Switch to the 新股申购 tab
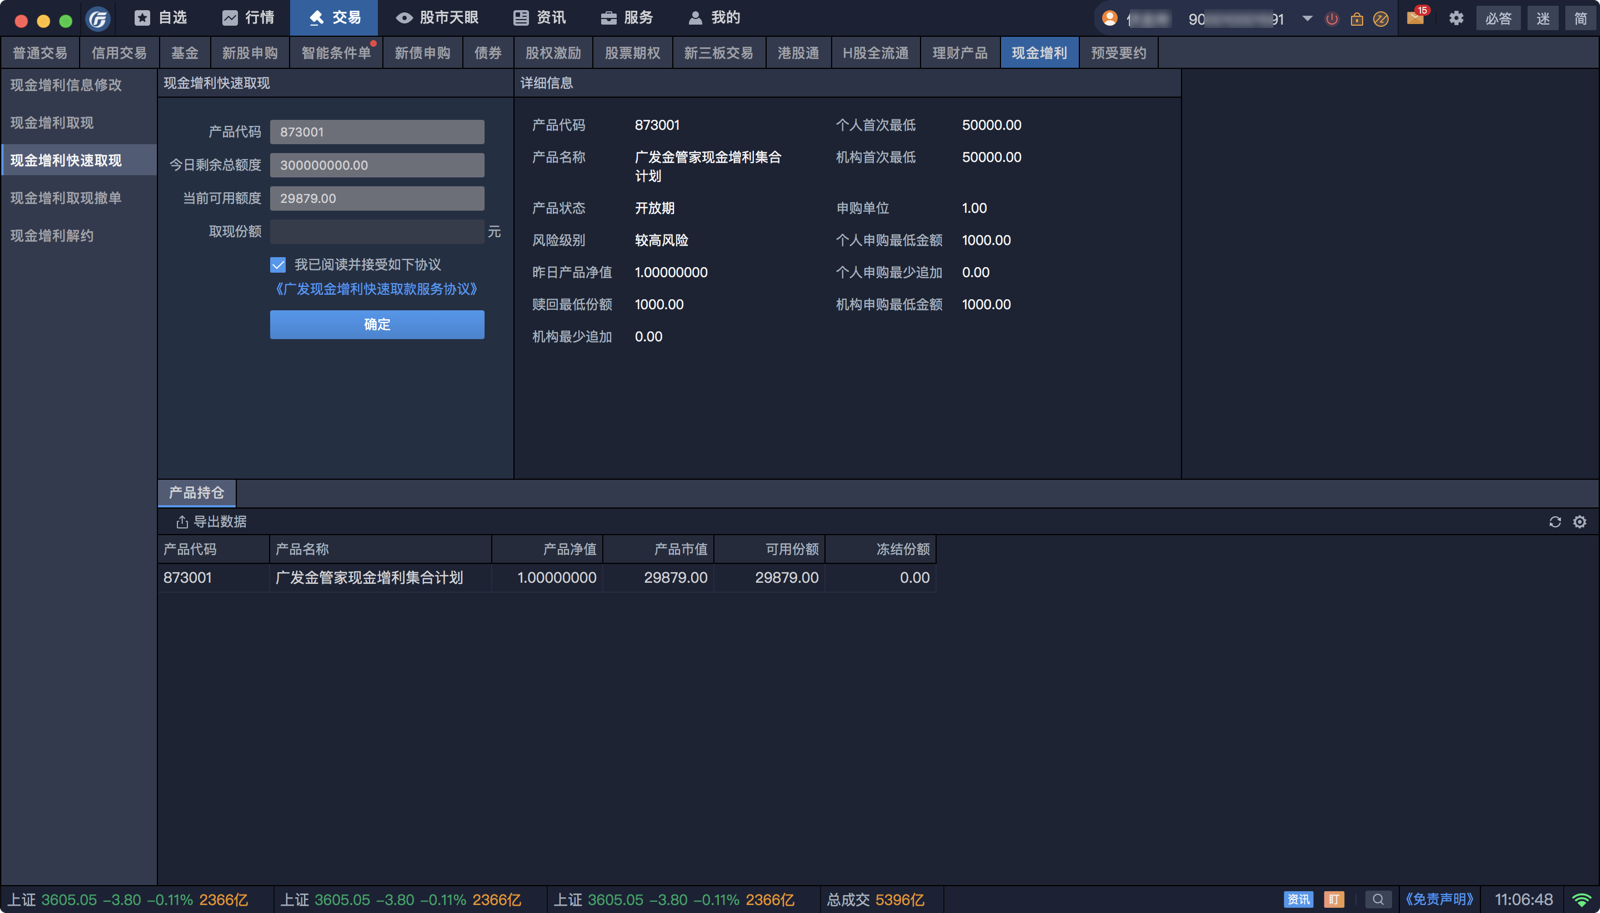The height and width of the screenshot is (913, 1600). tap(250, 53)
